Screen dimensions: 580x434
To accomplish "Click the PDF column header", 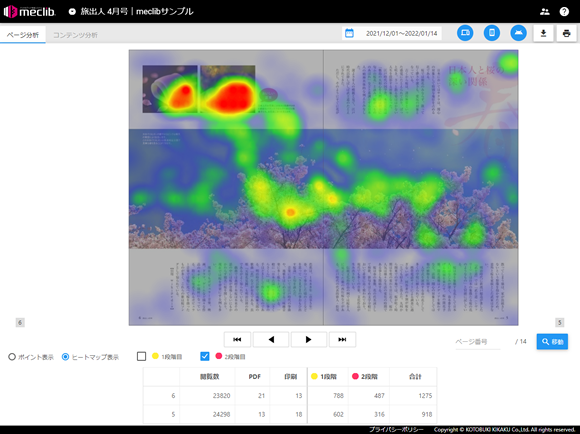I will 254,377.
